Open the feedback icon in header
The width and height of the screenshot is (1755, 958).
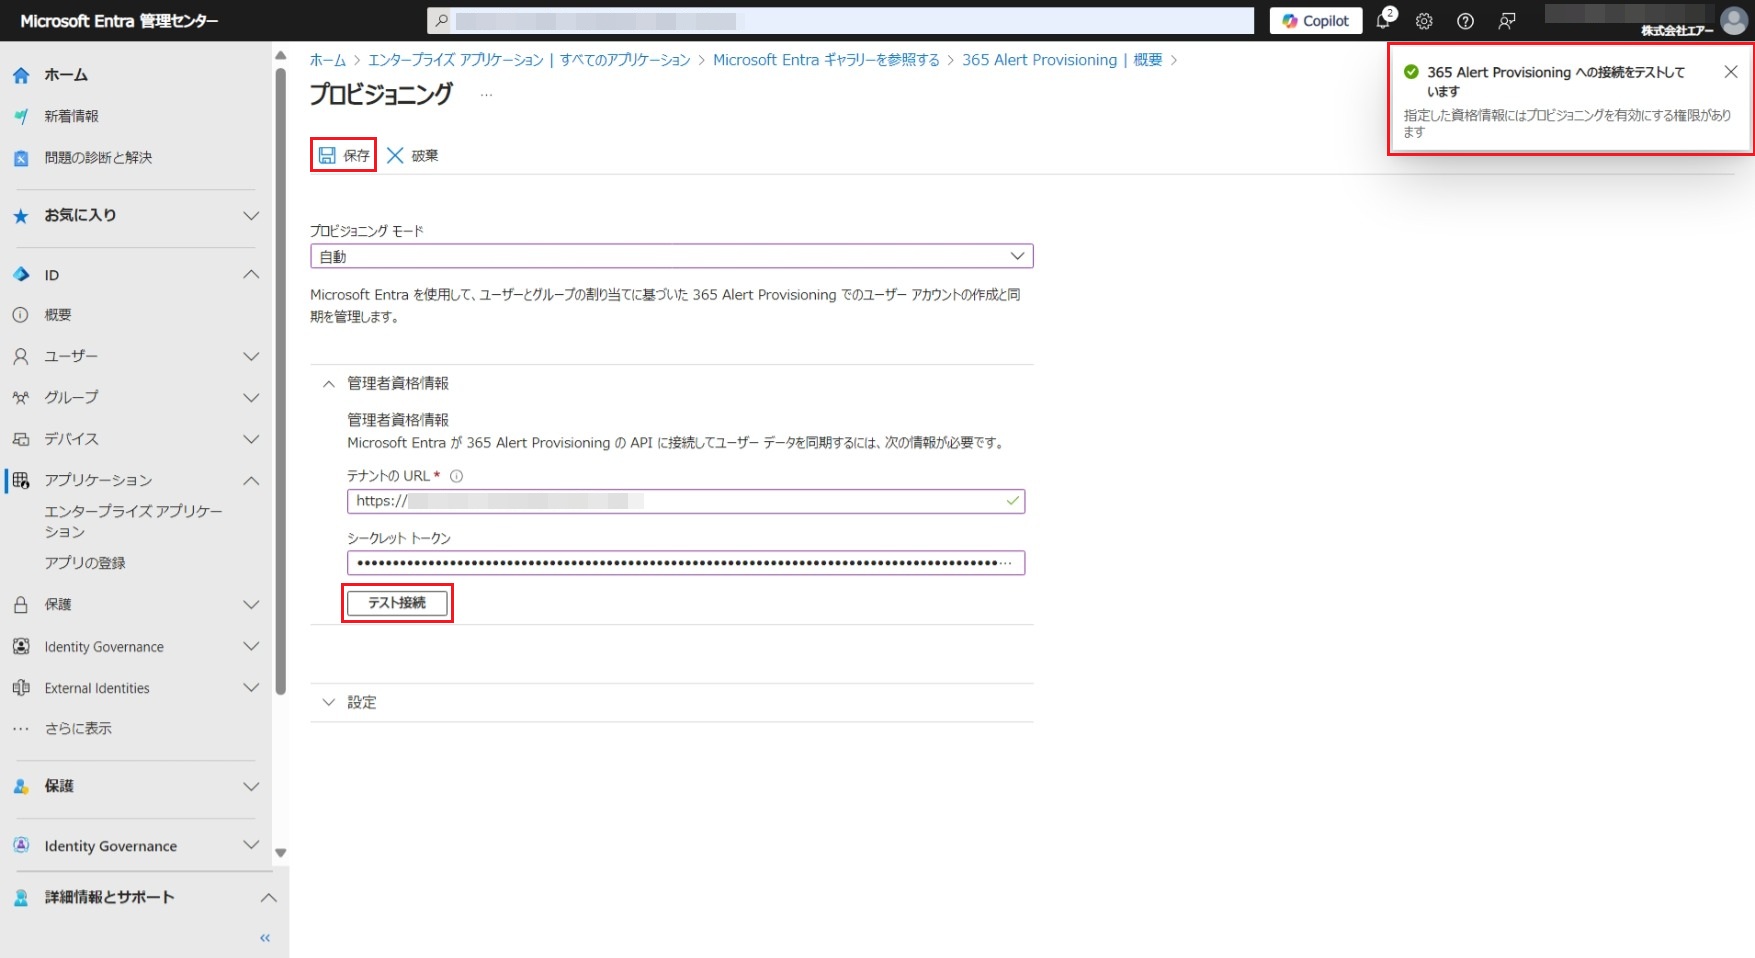[x=1506, y=21]
